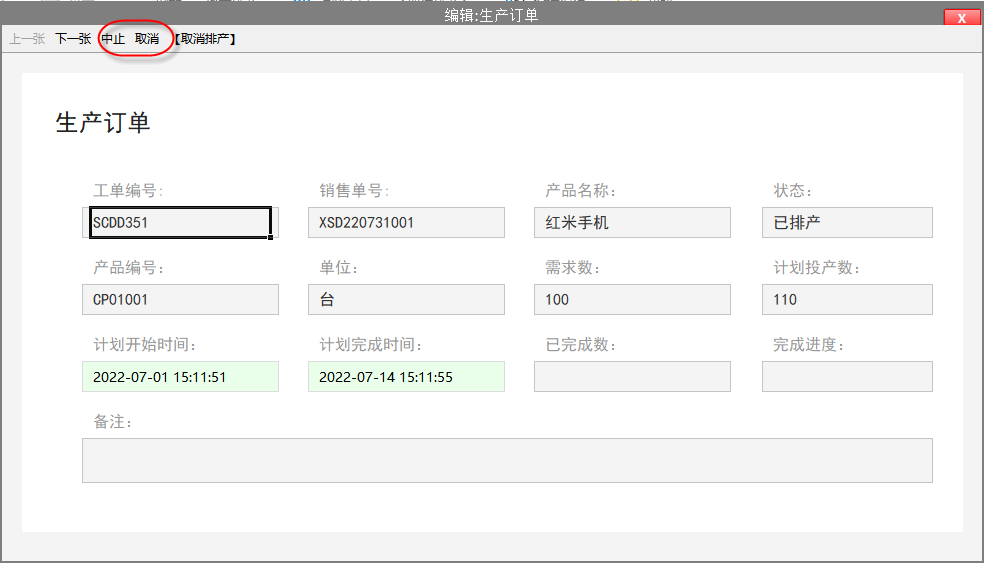Click the 产品编号: label
This screenshot has width=984, height=563.
click(129, 268)
